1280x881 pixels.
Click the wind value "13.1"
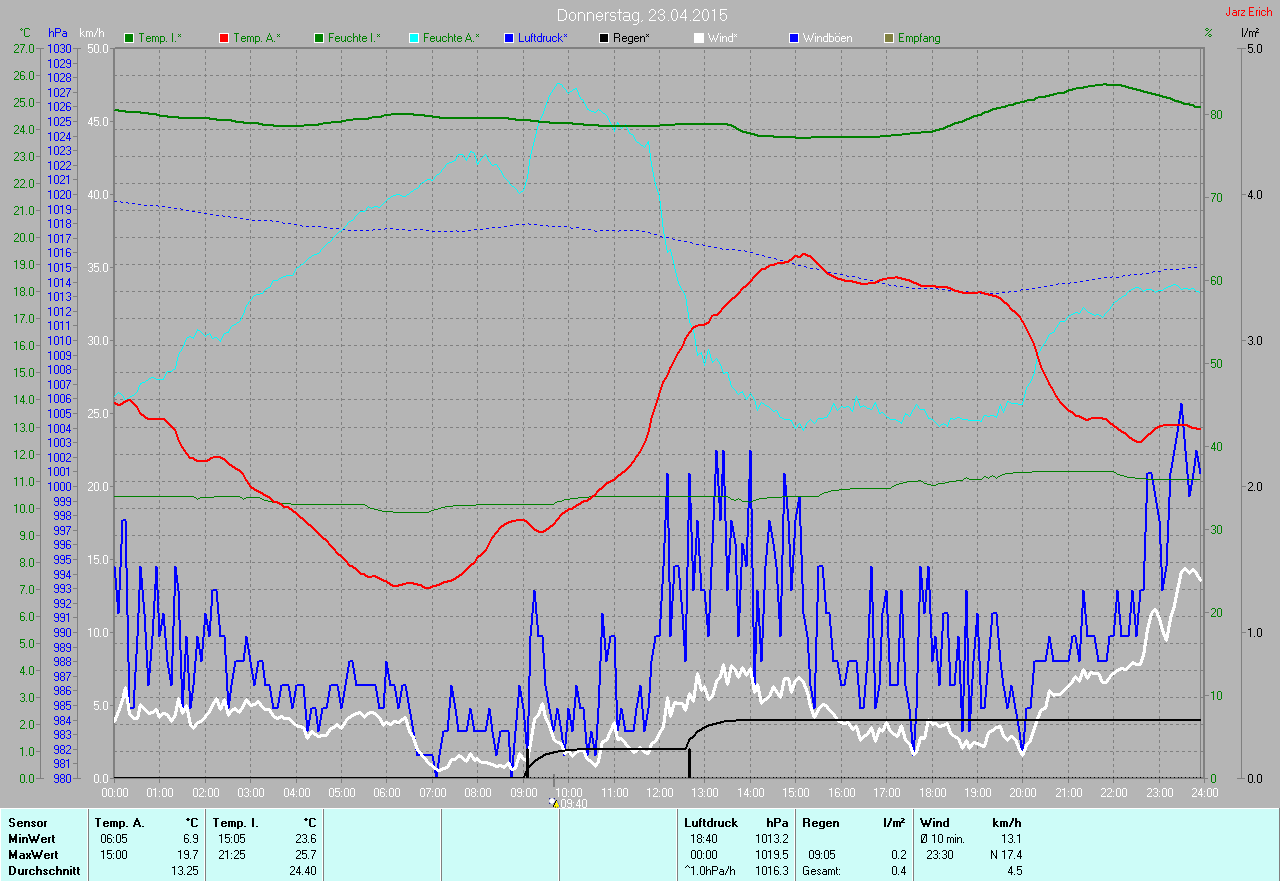coord(1010,838)
